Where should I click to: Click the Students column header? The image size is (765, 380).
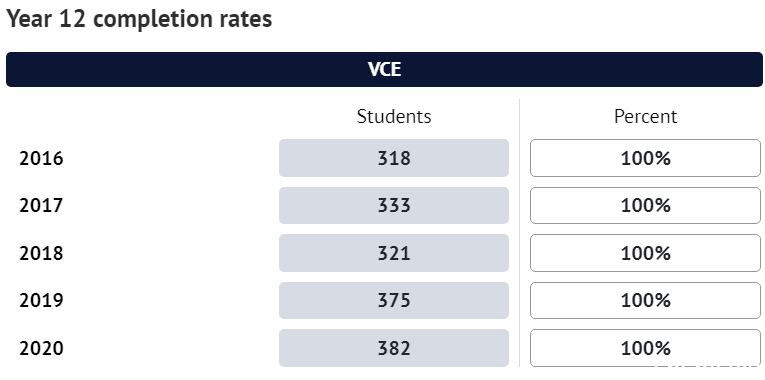coord(394,117)
